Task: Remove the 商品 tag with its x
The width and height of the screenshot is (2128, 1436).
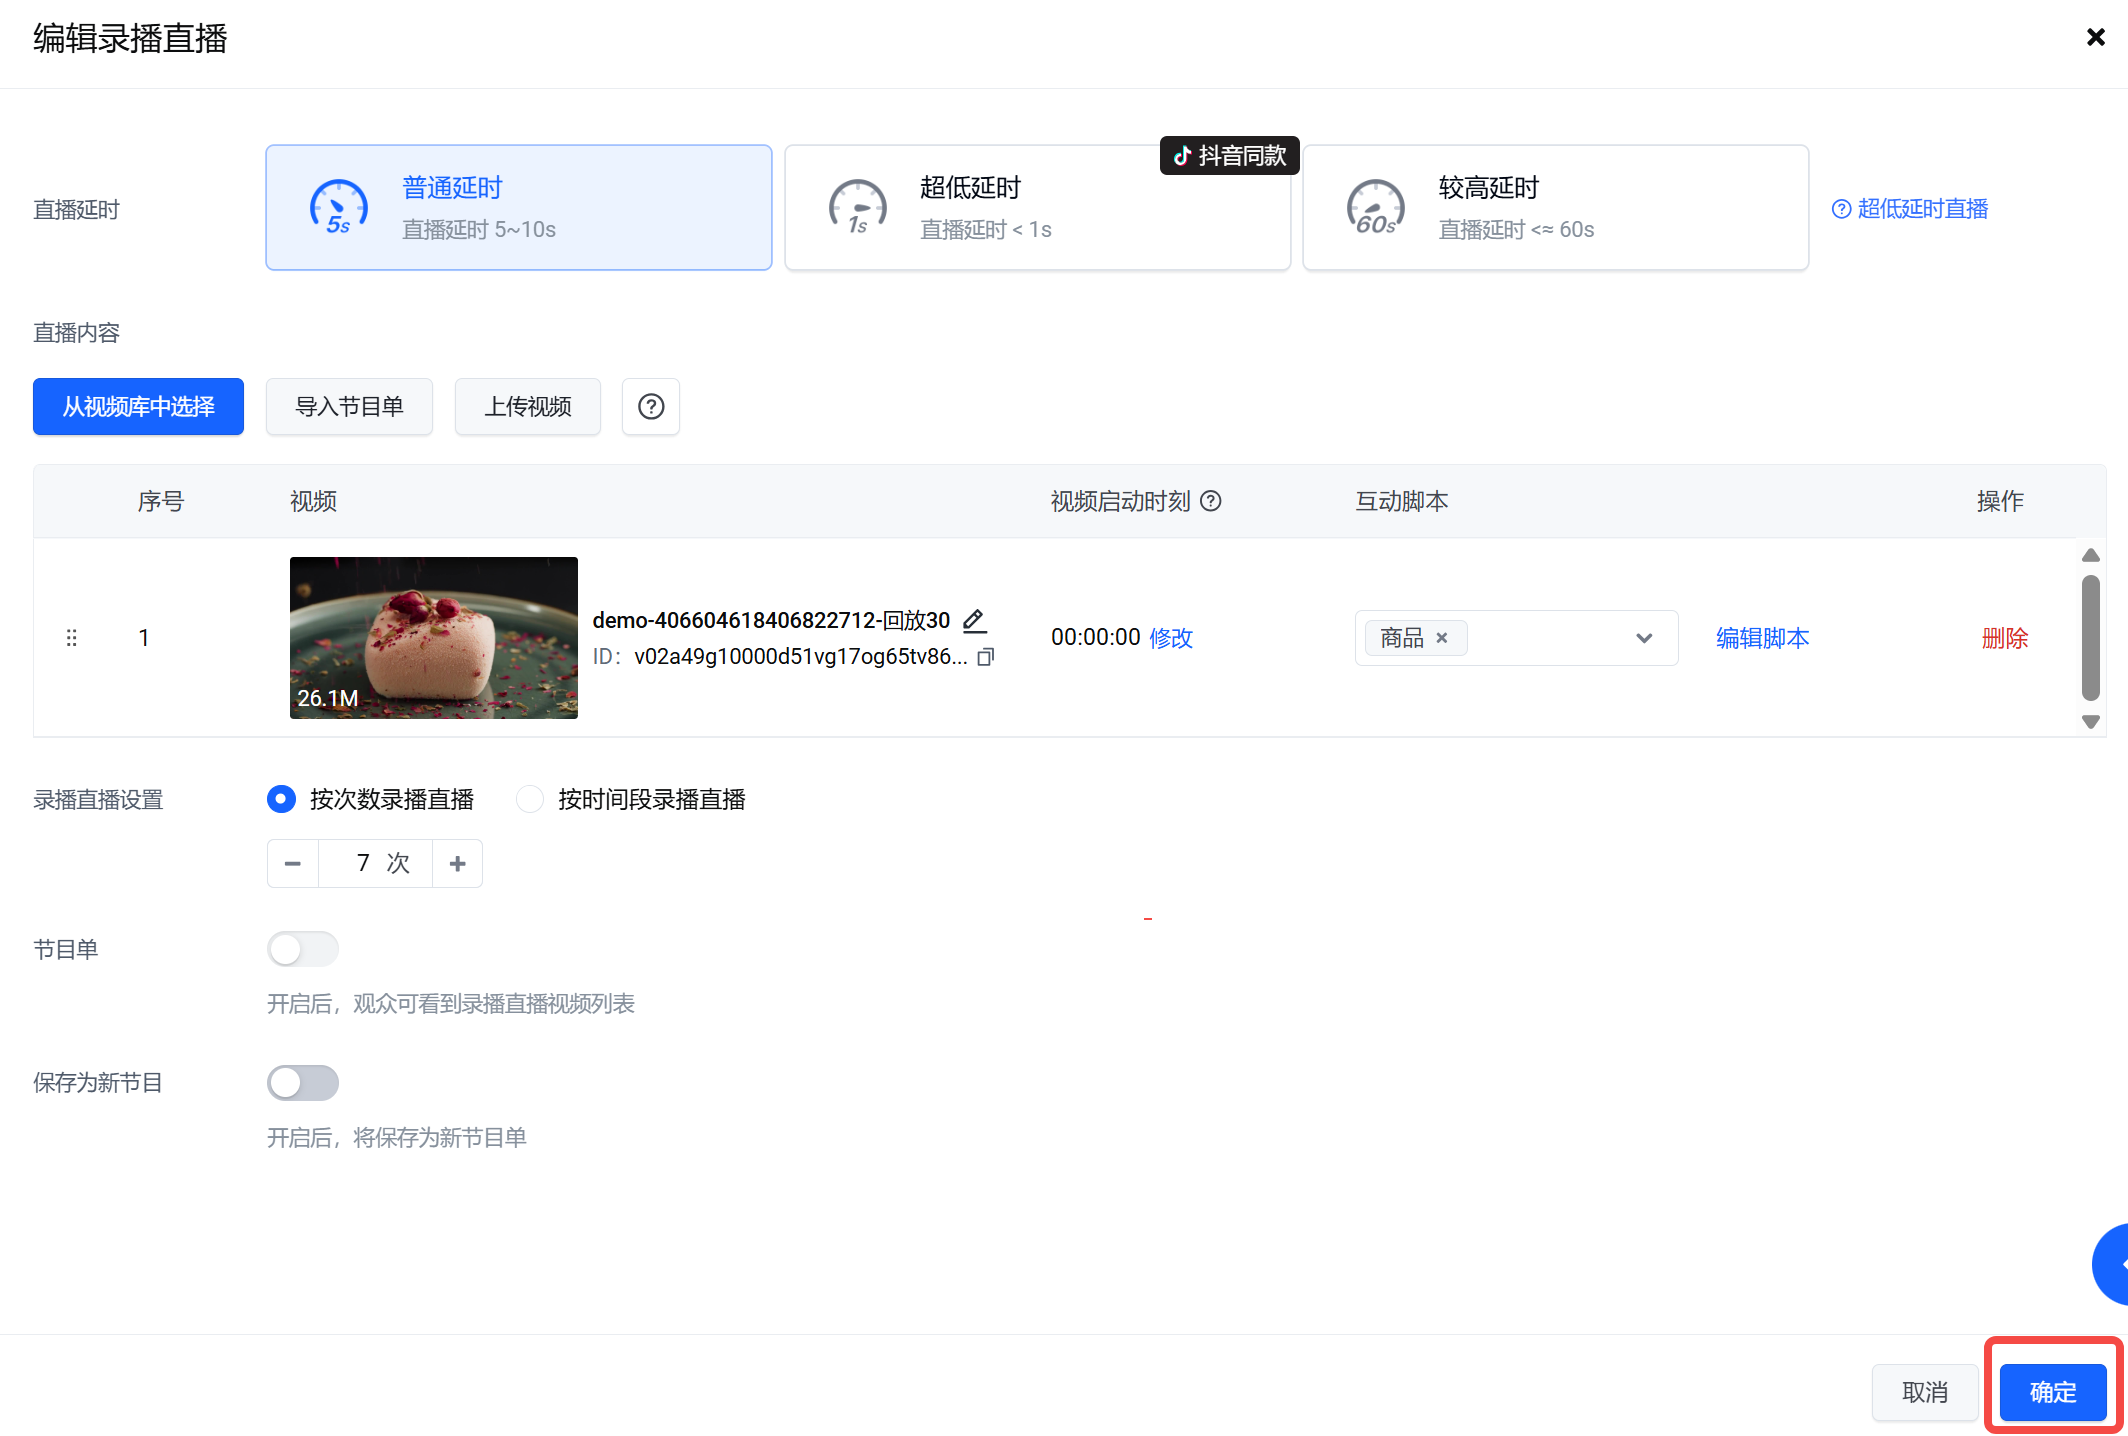Action: [x=1442, y=638]
